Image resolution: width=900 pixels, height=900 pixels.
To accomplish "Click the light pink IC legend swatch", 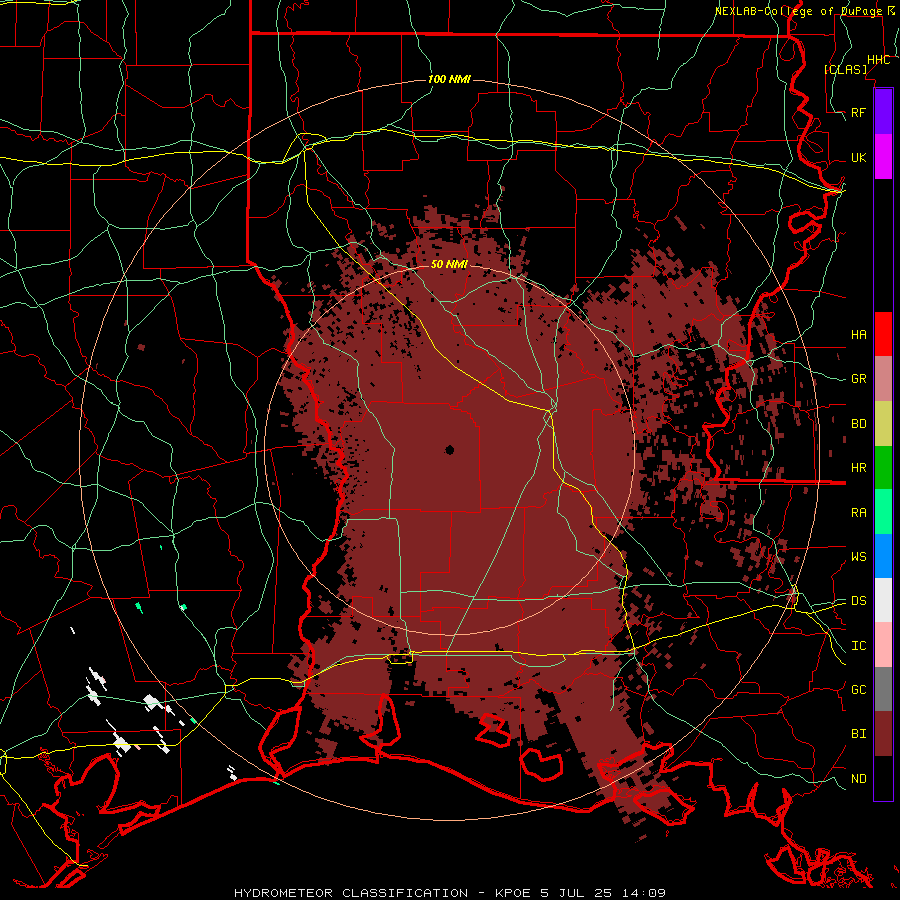I will click(x=883, y=645).
